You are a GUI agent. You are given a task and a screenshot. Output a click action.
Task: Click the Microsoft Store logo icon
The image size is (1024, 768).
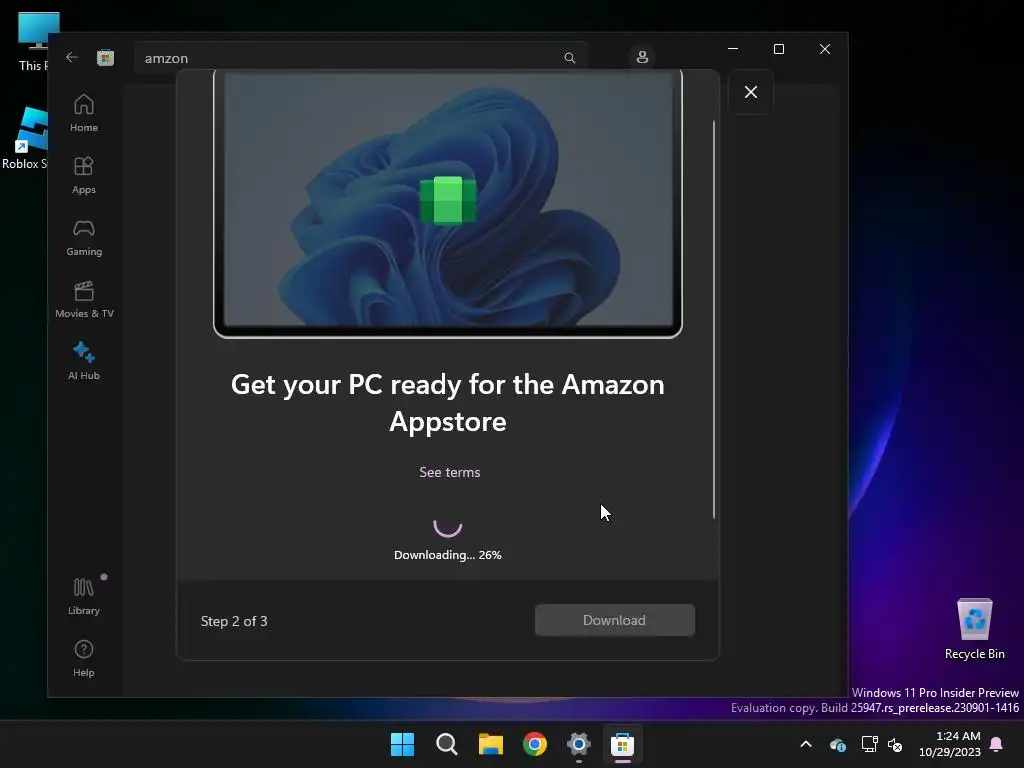105,57
